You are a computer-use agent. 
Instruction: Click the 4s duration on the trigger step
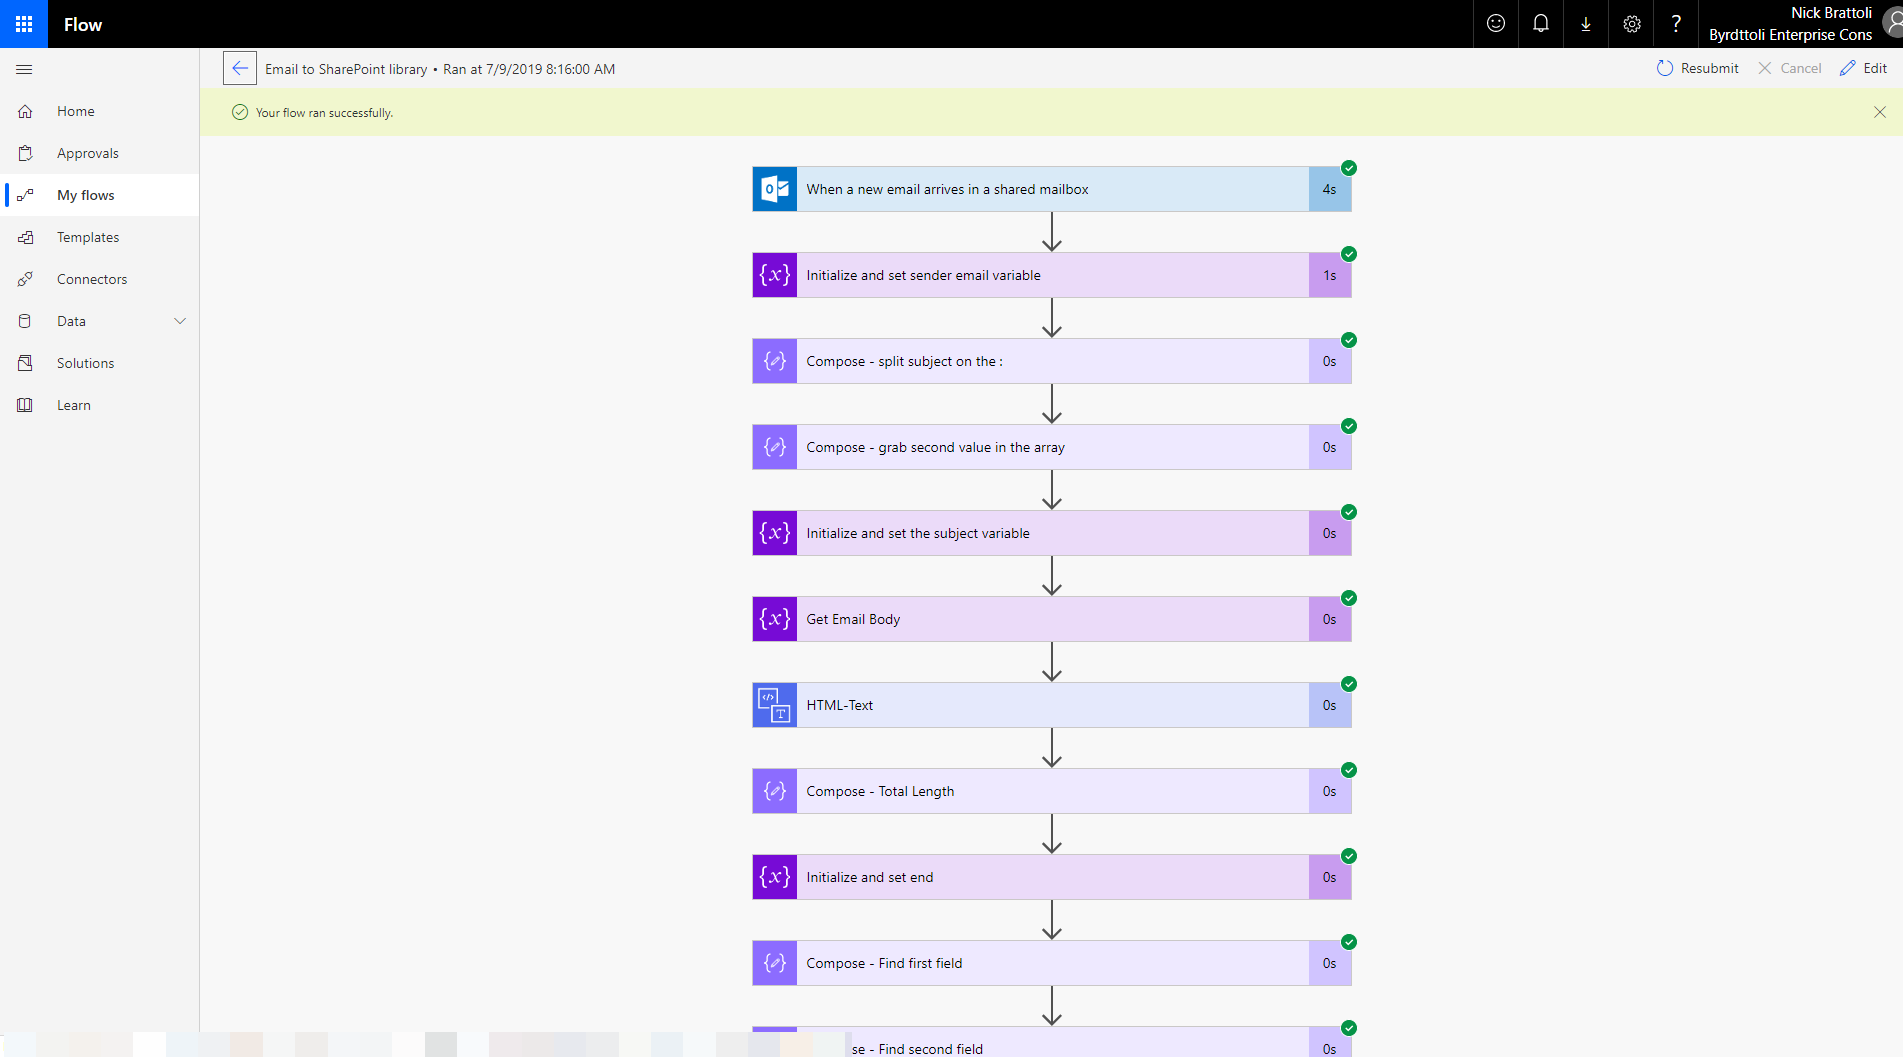click(x=1330, y=189)
